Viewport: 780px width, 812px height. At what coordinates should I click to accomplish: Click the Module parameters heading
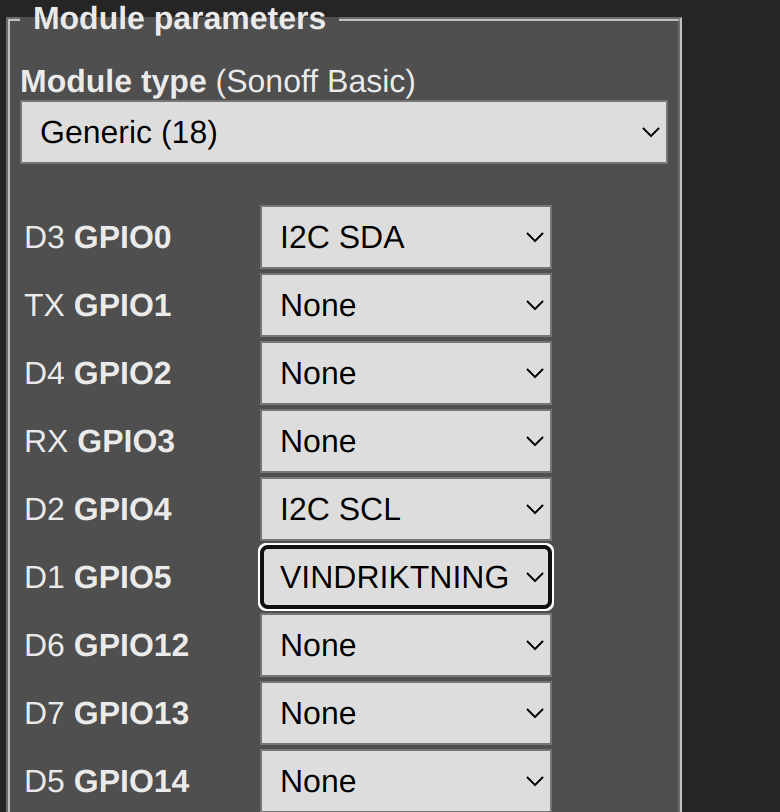180,19
